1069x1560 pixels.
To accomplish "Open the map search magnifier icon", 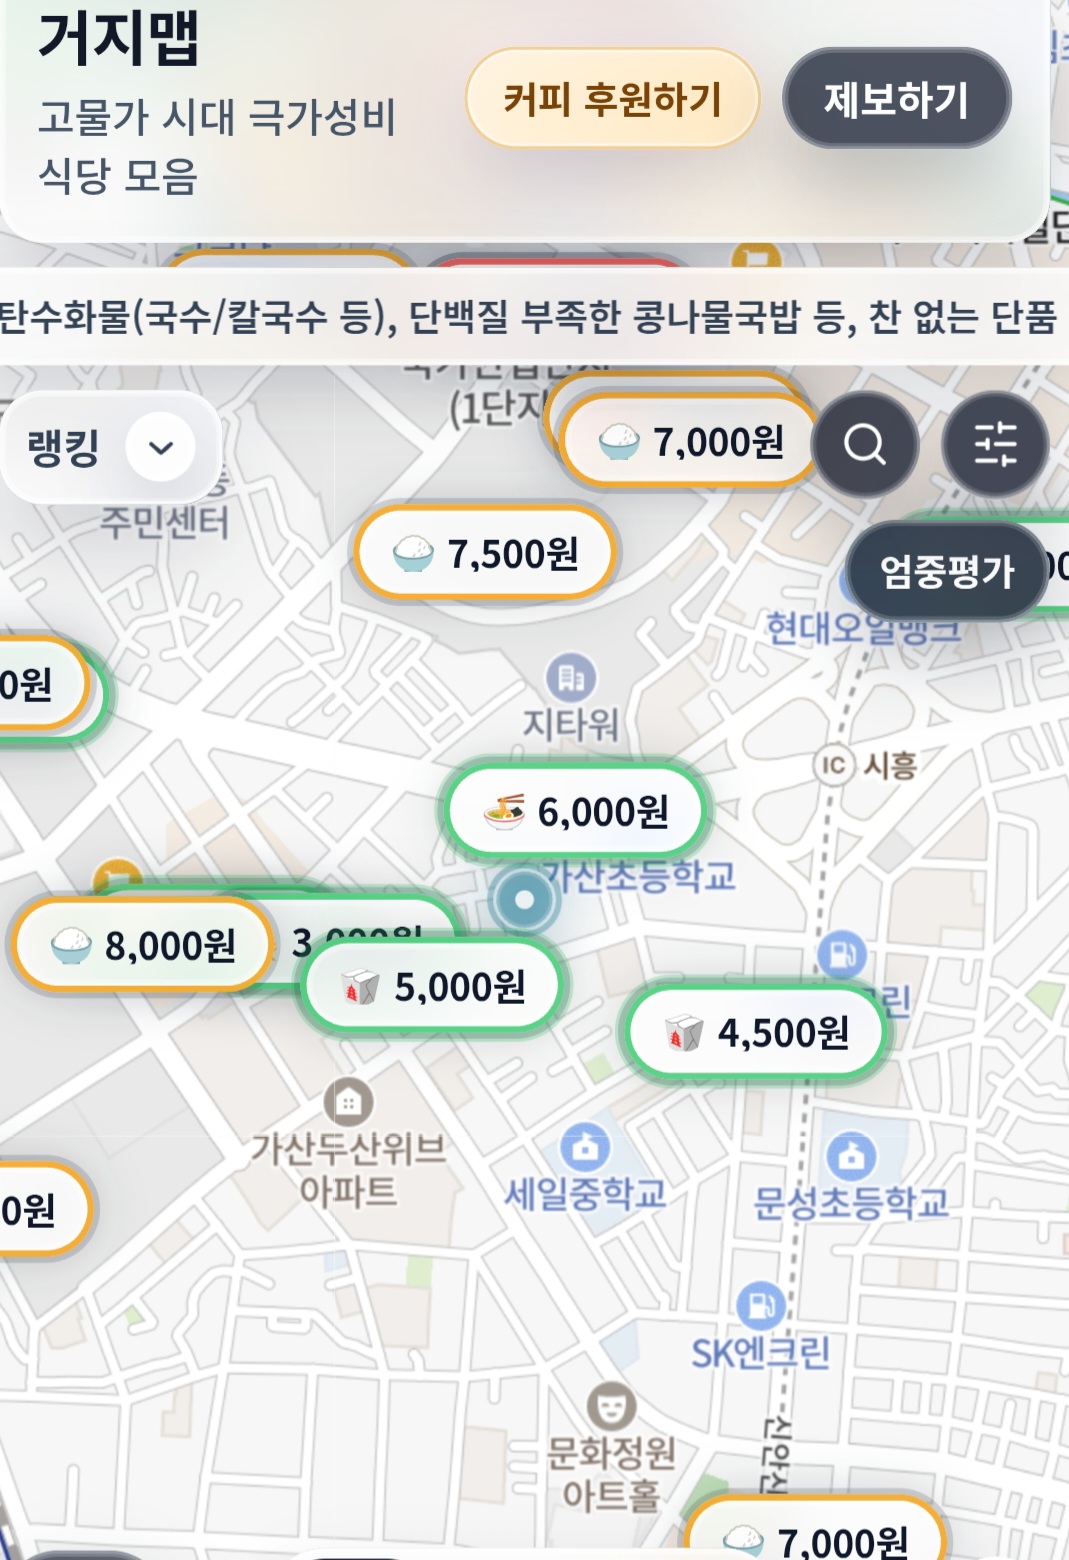I will pyautogui.click(x=865, y=444).
